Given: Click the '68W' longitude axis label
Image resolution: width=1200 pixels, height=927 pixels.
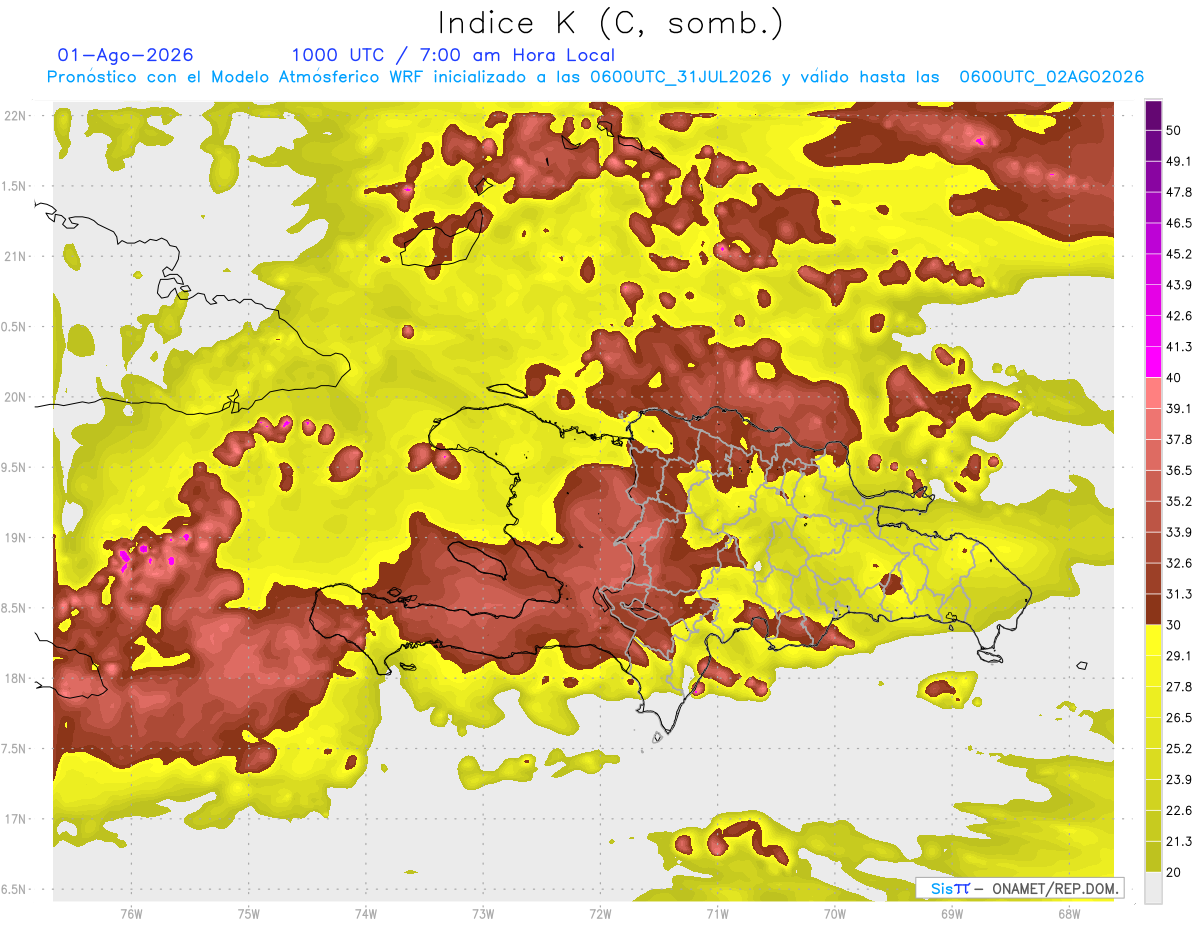Looking at the screenshot, I should (x=1069, y=913).
